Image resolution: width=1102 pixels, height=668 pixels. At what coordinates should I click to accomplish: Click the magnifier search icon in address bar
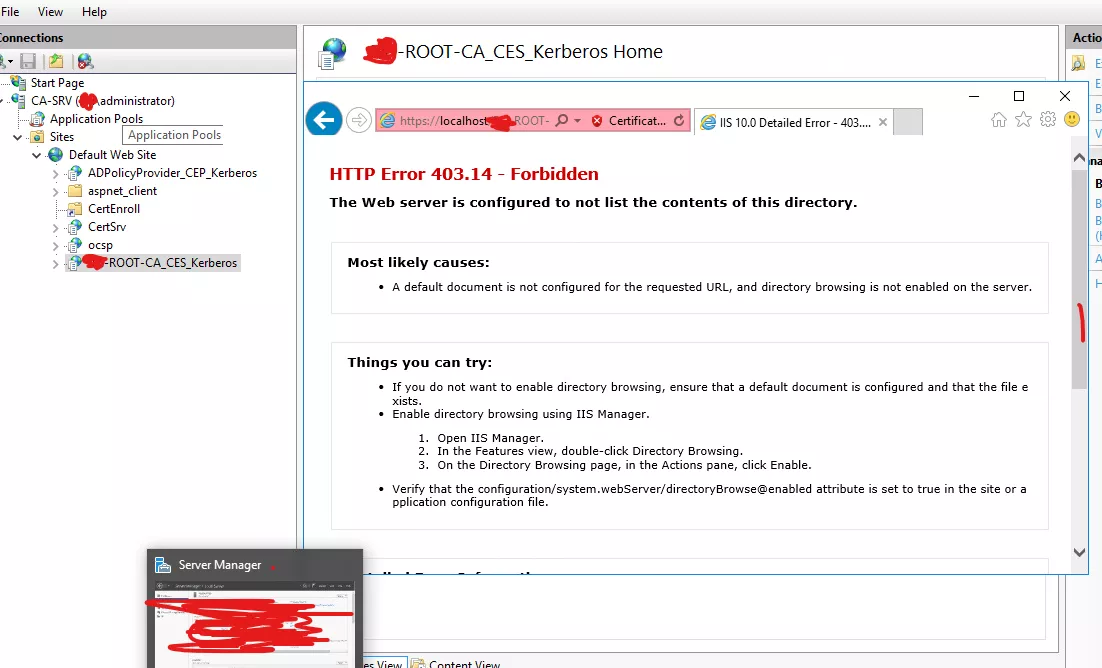click(562, 121)
